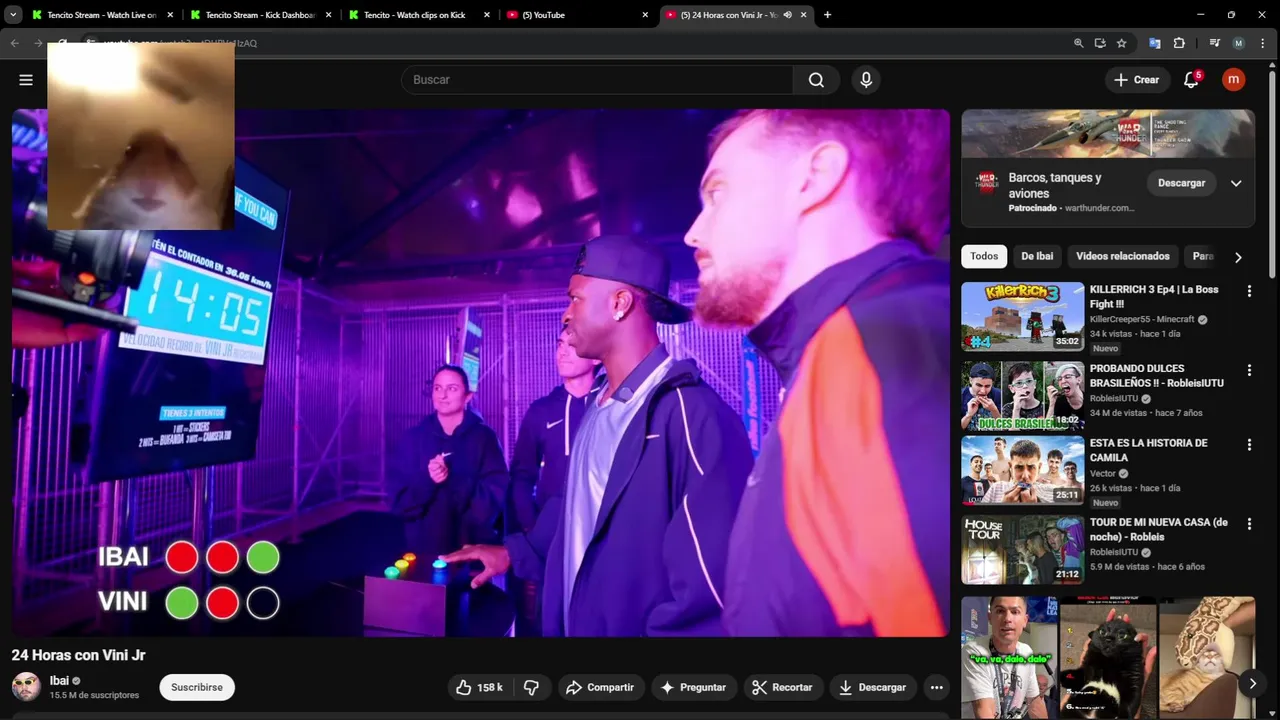Screen dimensions: 1280x720
Task: Click the Suscribirse button
Action: 197,687
